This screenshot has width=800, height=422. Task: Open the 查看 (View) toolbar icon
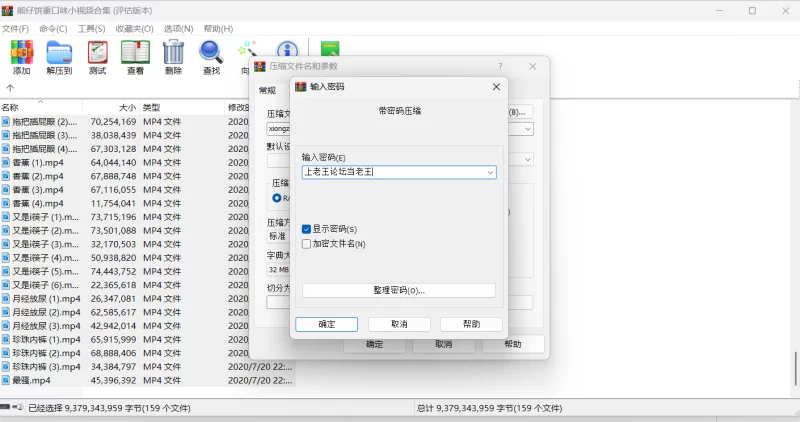pos(135,52)
